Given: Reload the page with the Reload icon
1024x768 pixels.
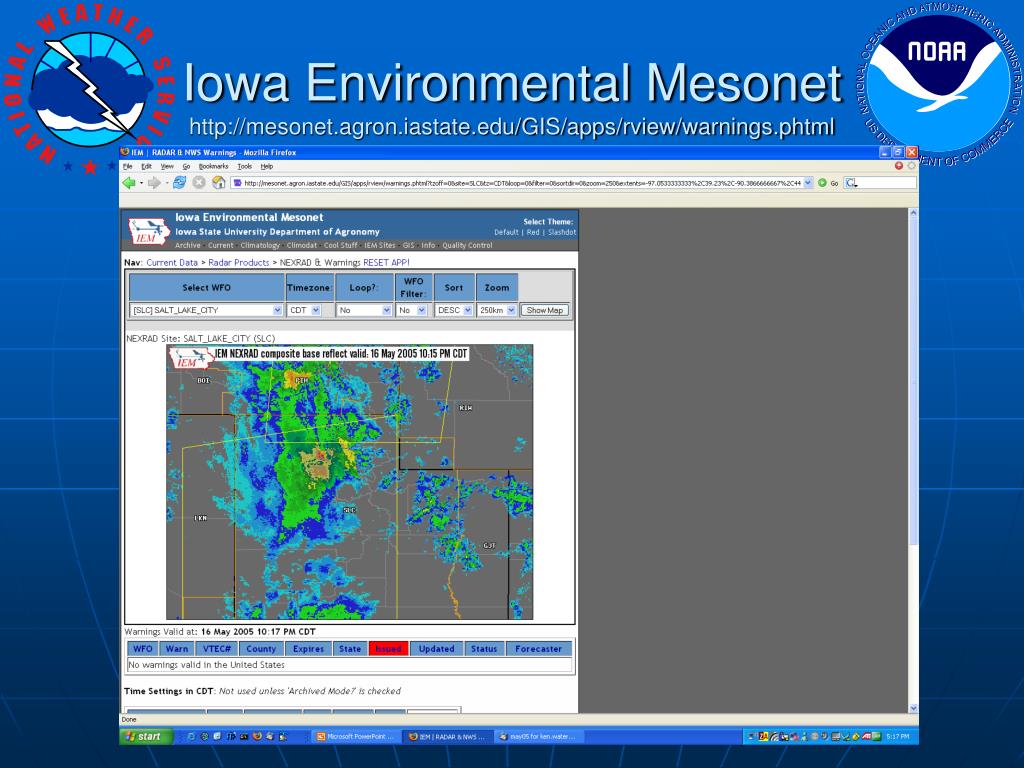Looking at the screenshot, I should (179, 183).
